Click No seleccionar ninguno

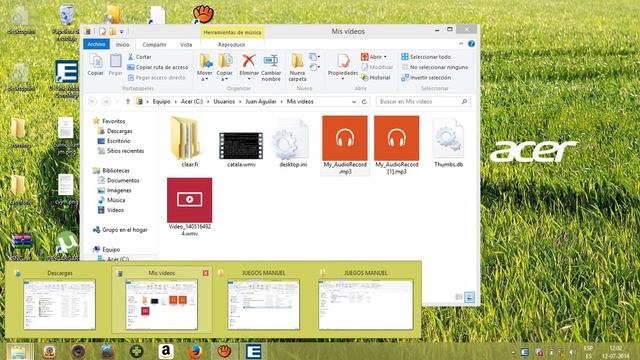click(x=435, y=67)
